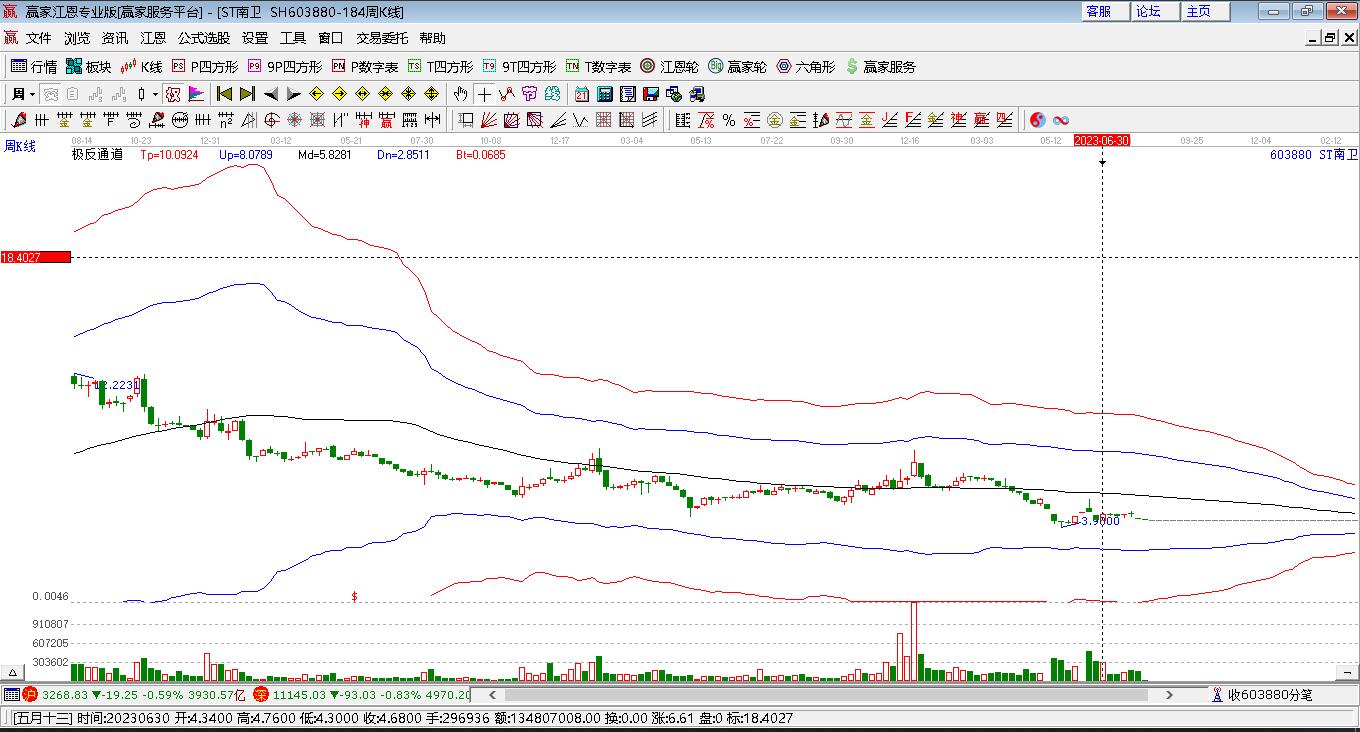
Task: Toggle the 权 price adjustment button
Action: click(173, 94)
